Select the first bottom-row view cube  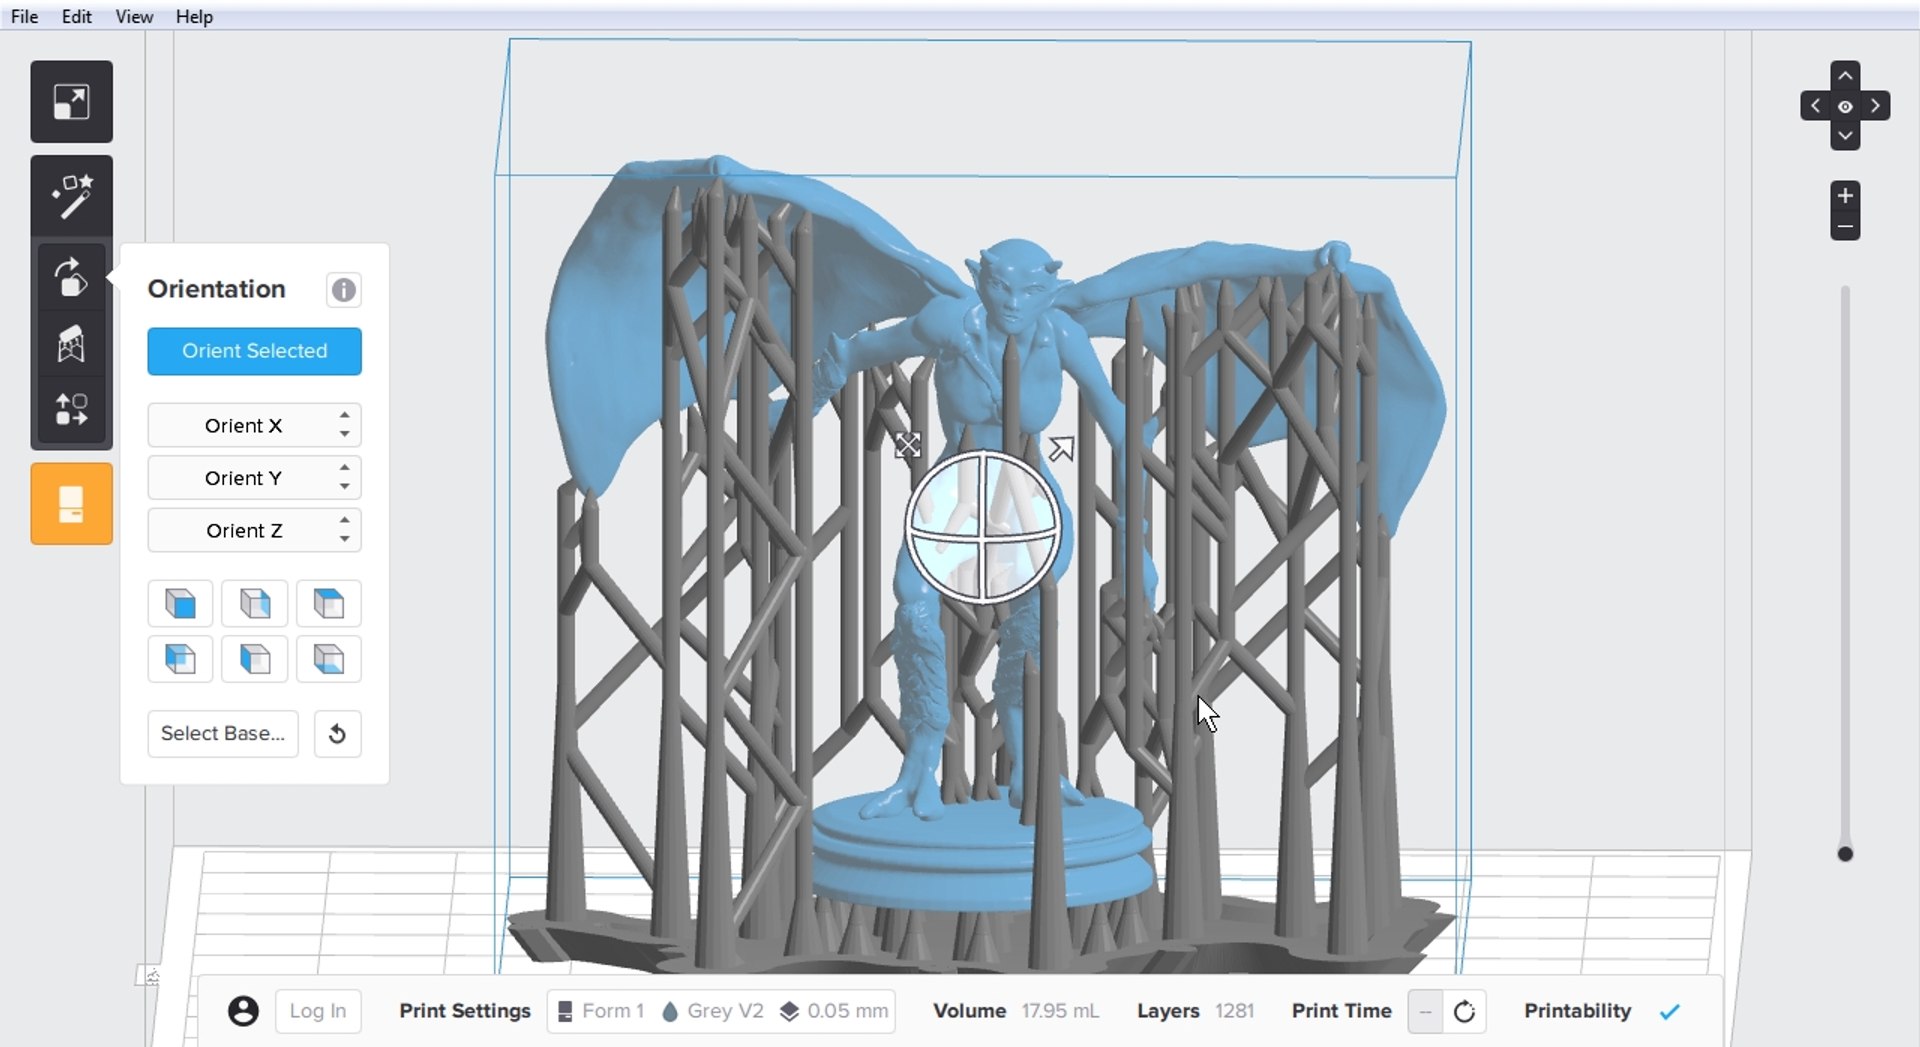(180, 659)
